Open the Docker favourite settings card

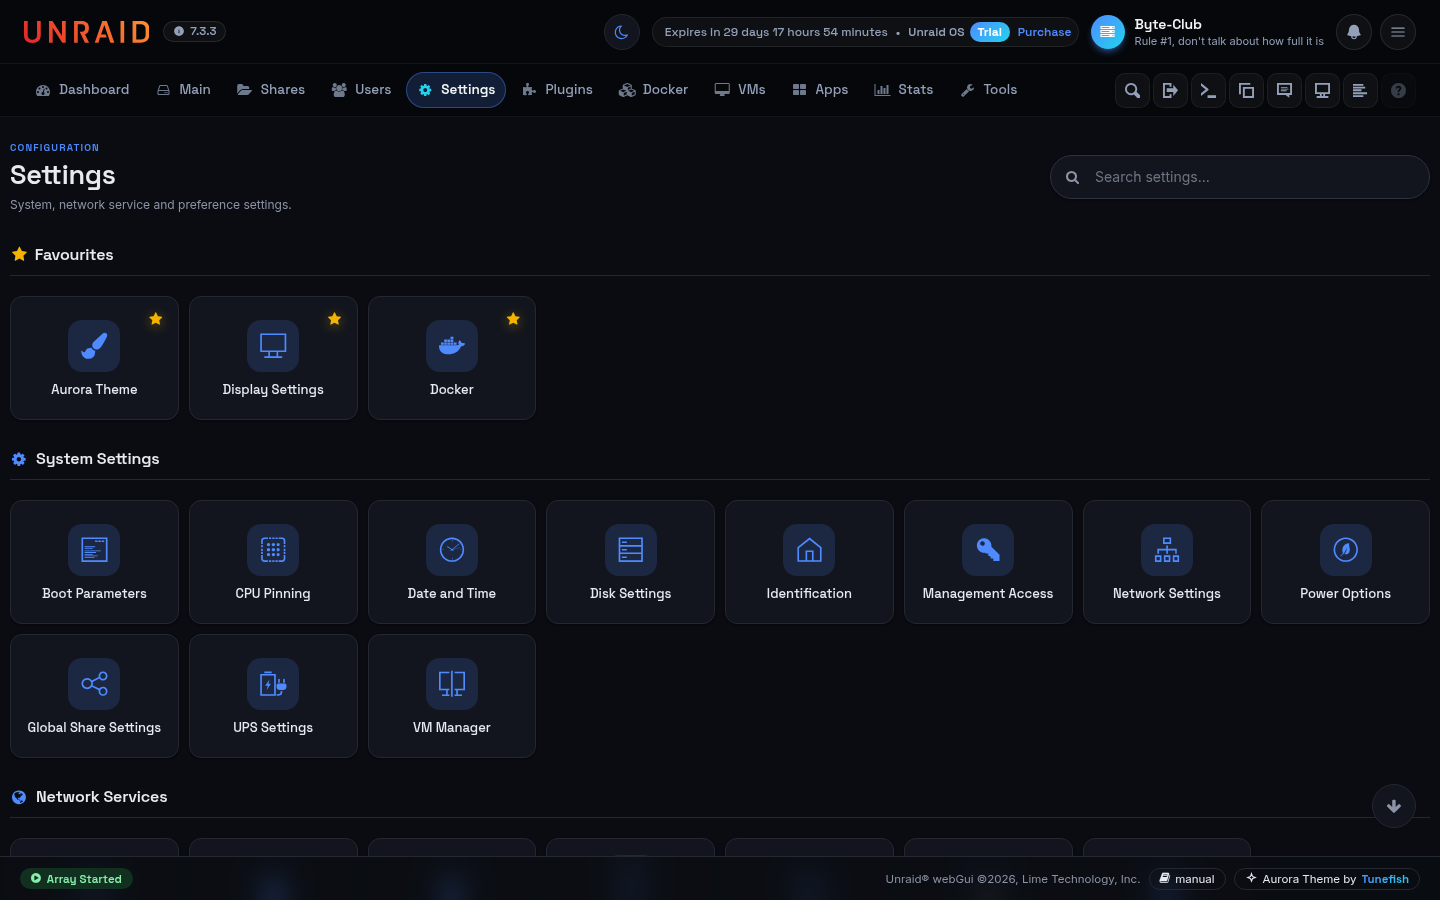(x=452, y=358)
